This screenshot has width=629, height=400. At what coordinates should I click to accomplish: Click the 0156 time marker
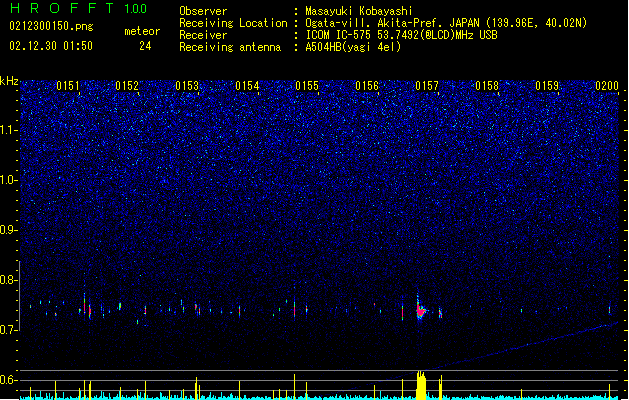pyautogui.click(x=367, y=86)
